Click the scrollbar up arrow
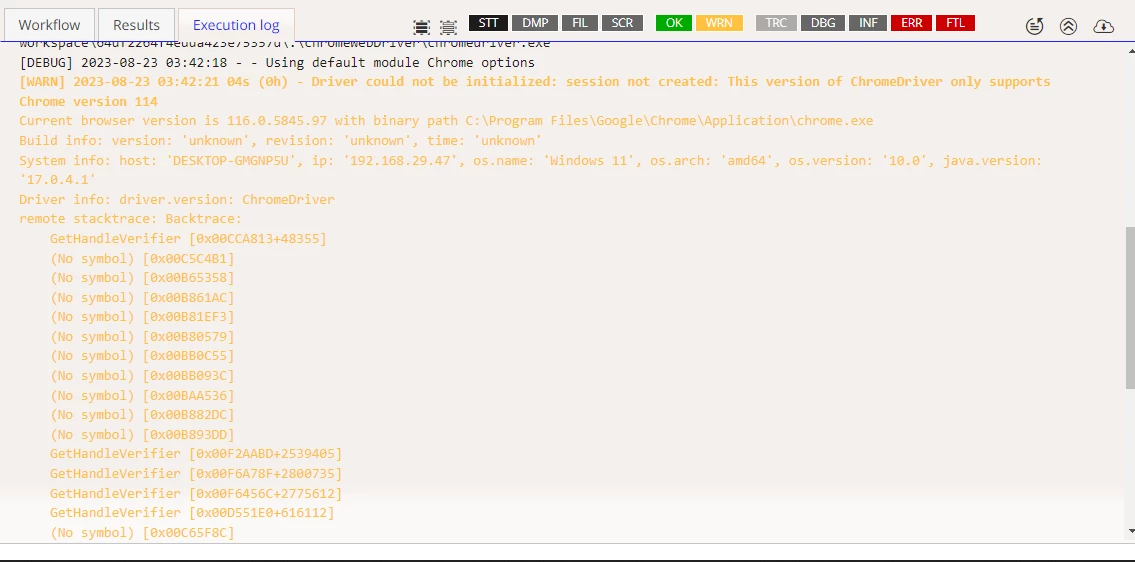Image resolution: width=1135 pixels, height=562 pixels. pos(1130,51)
